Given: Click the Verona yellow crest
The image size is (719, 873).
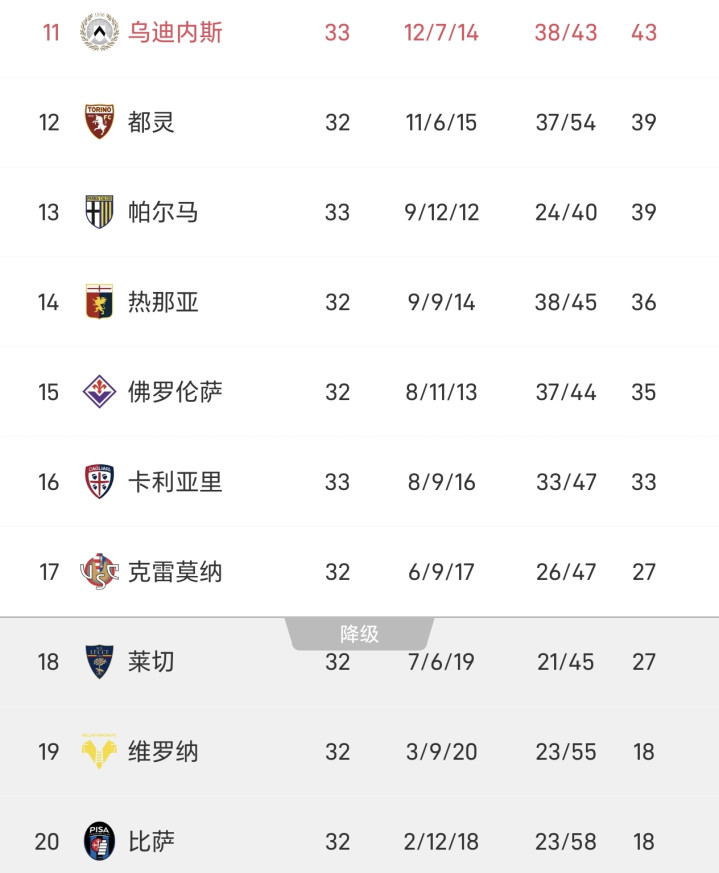Looking at the screenshot, I should pos(99,751).
